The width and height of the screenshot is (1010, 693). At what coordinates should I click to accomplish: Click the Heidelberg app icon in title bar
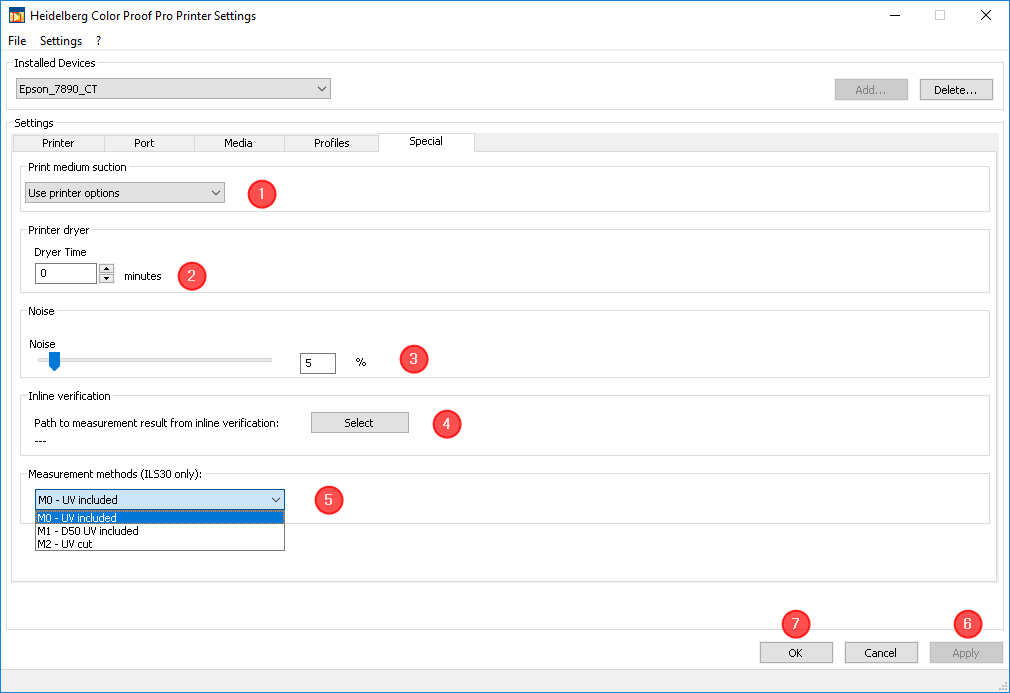(x=17, y=15)
